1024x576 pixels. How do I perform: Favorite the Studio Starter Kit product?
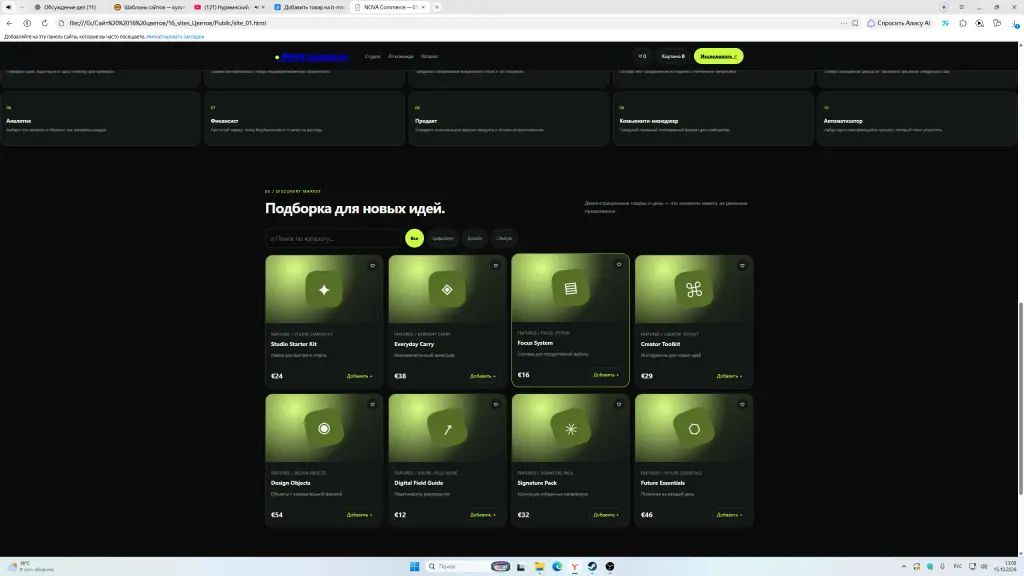click(372, 266)
